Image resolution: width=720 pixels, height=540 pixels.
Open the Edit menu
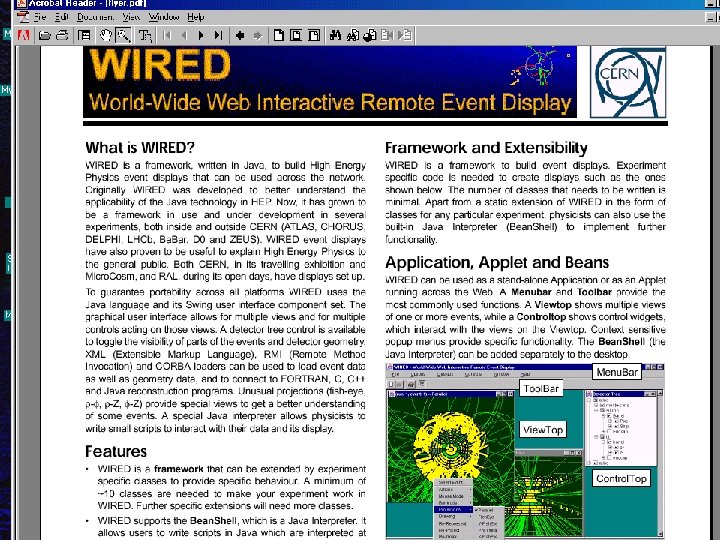[62, 17]
